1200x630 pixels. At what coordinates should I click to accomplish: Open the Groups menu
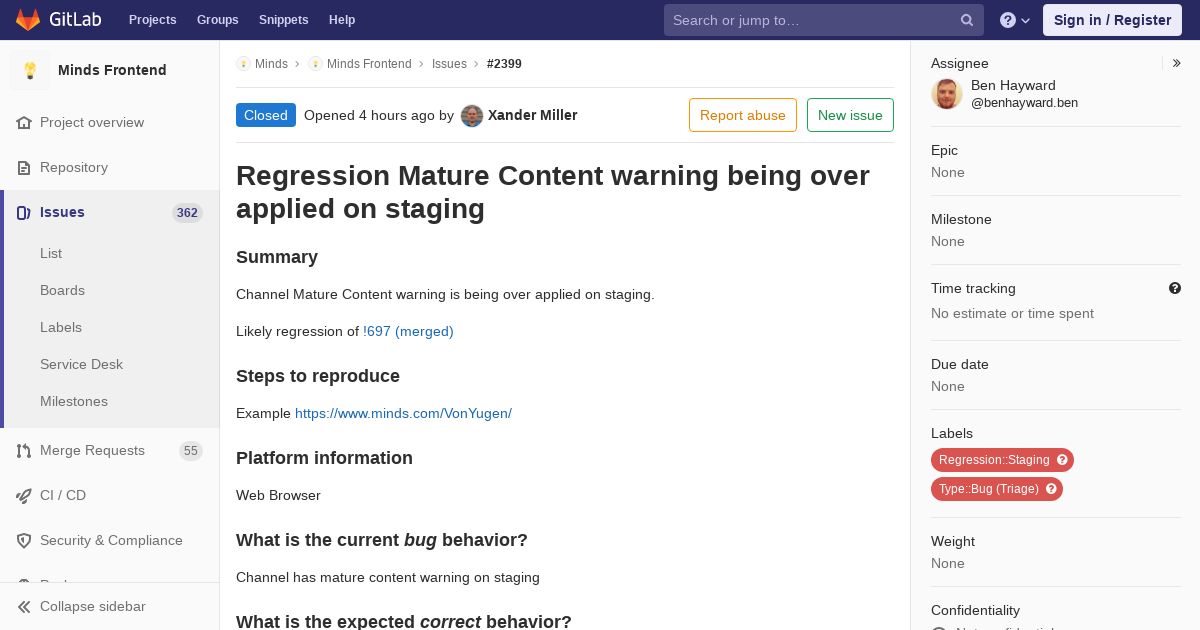(x=217, y=20)
